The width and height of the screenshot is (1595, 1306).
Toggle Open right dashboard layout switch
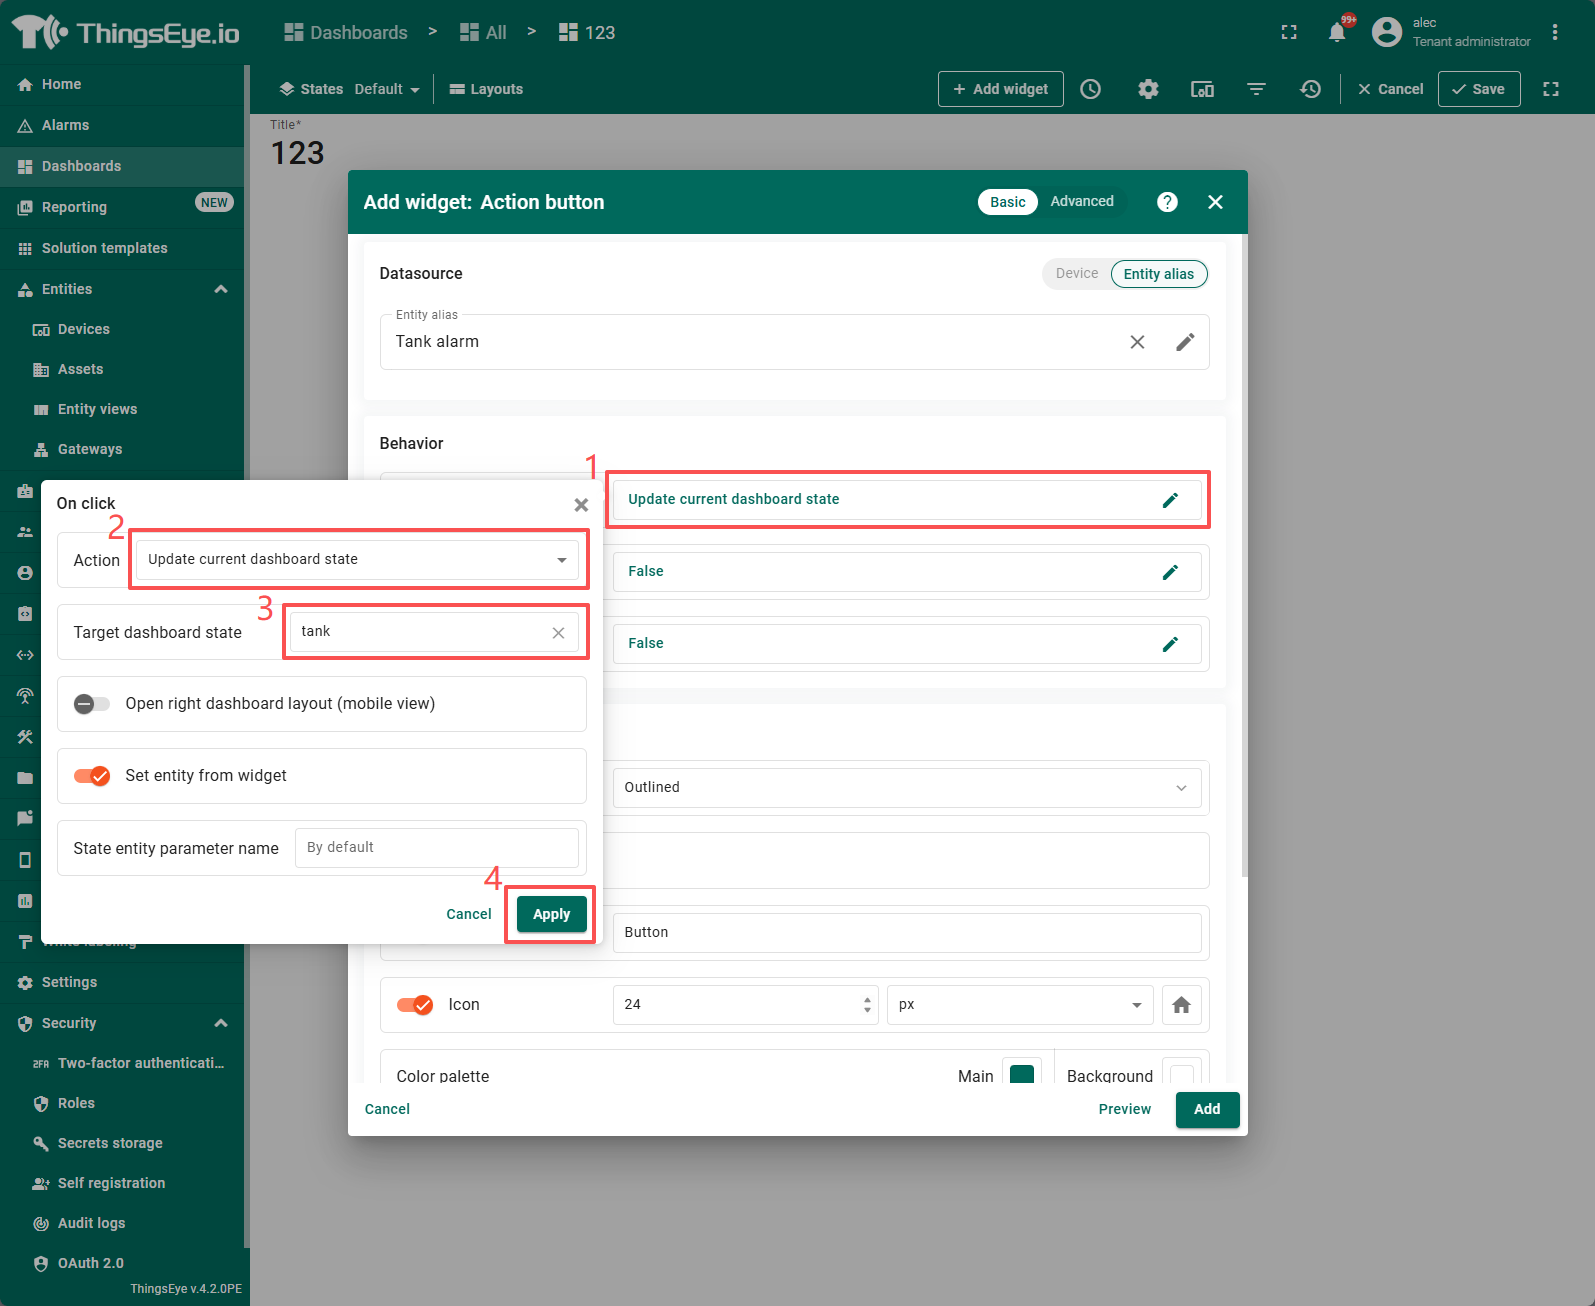(92, 704)
